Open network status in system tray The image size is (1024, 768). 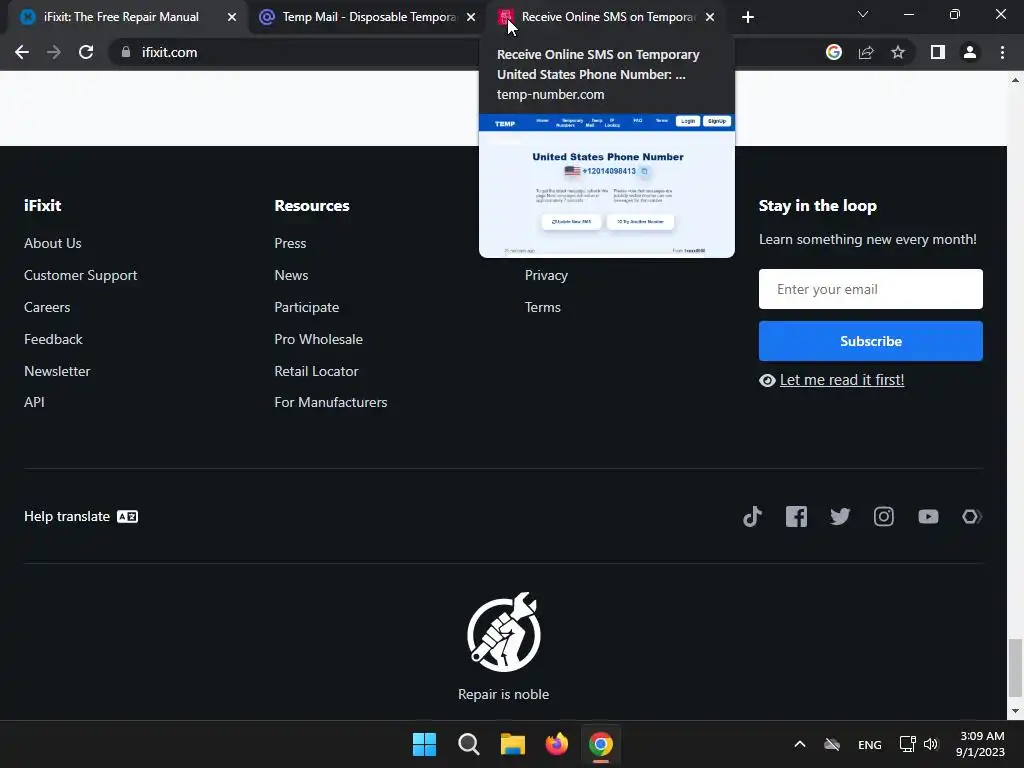pos(907,744)
